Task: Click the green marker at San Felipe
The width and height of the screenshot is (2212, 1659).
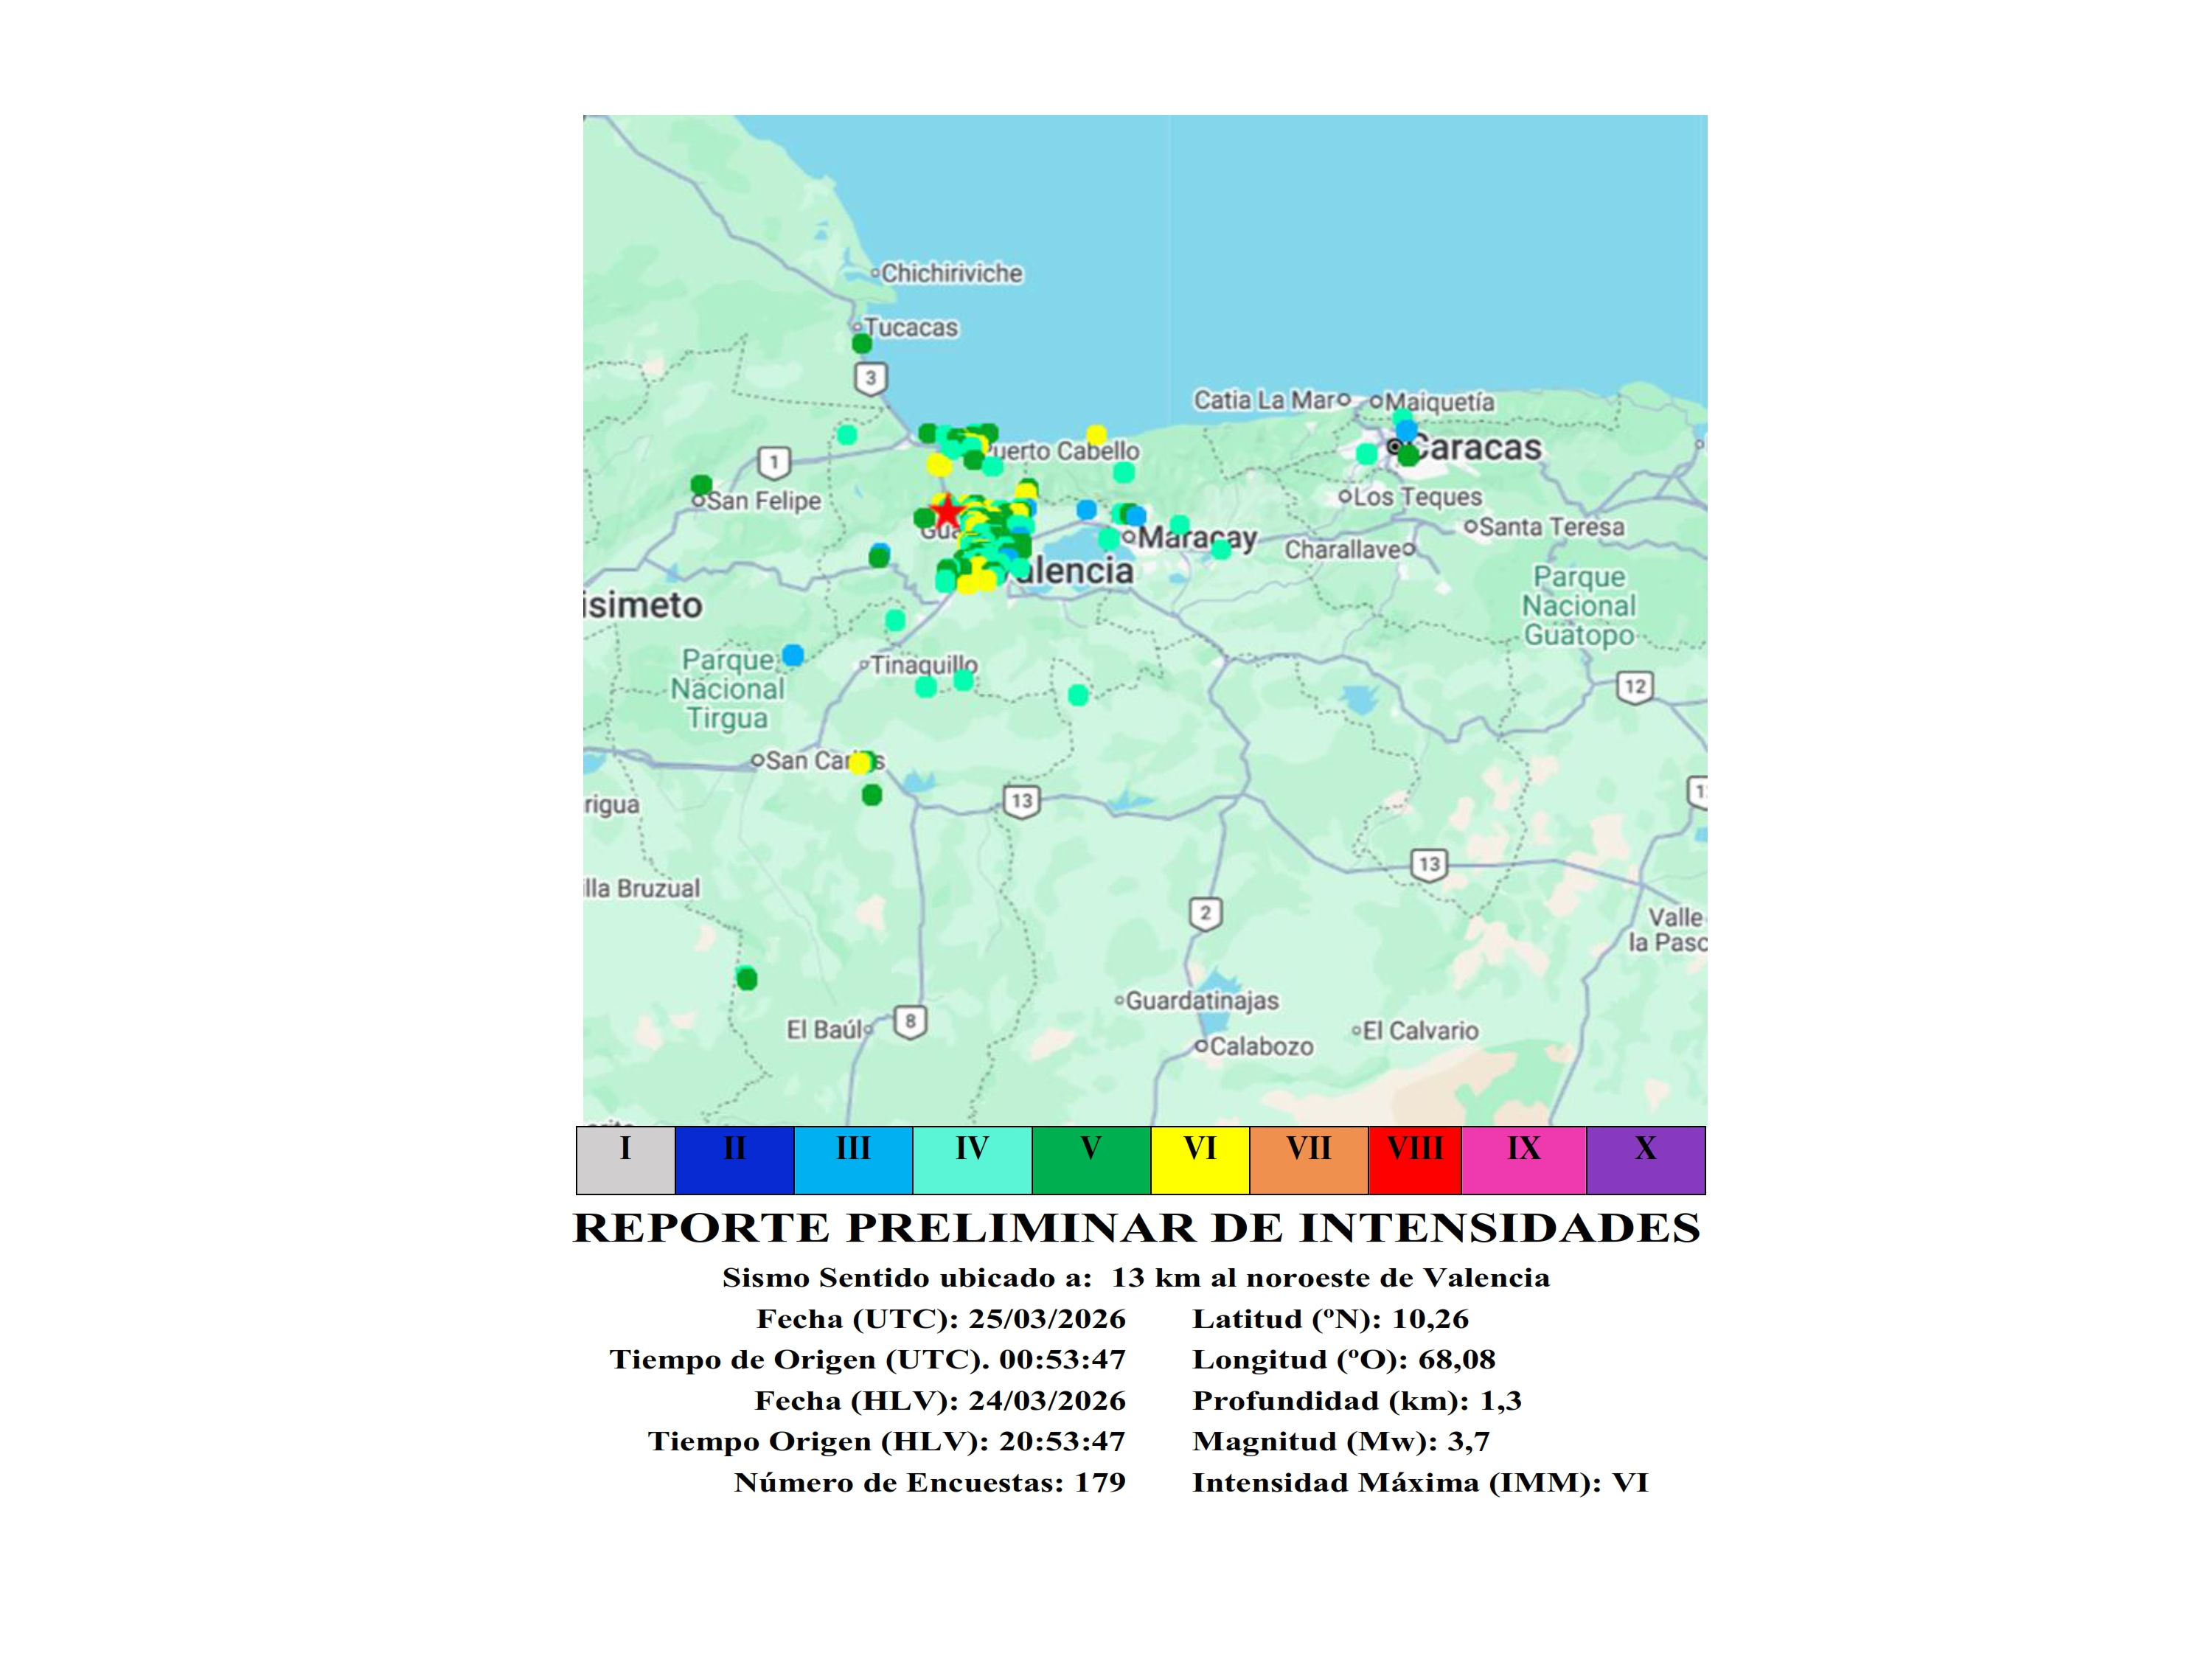Action: 701,485
